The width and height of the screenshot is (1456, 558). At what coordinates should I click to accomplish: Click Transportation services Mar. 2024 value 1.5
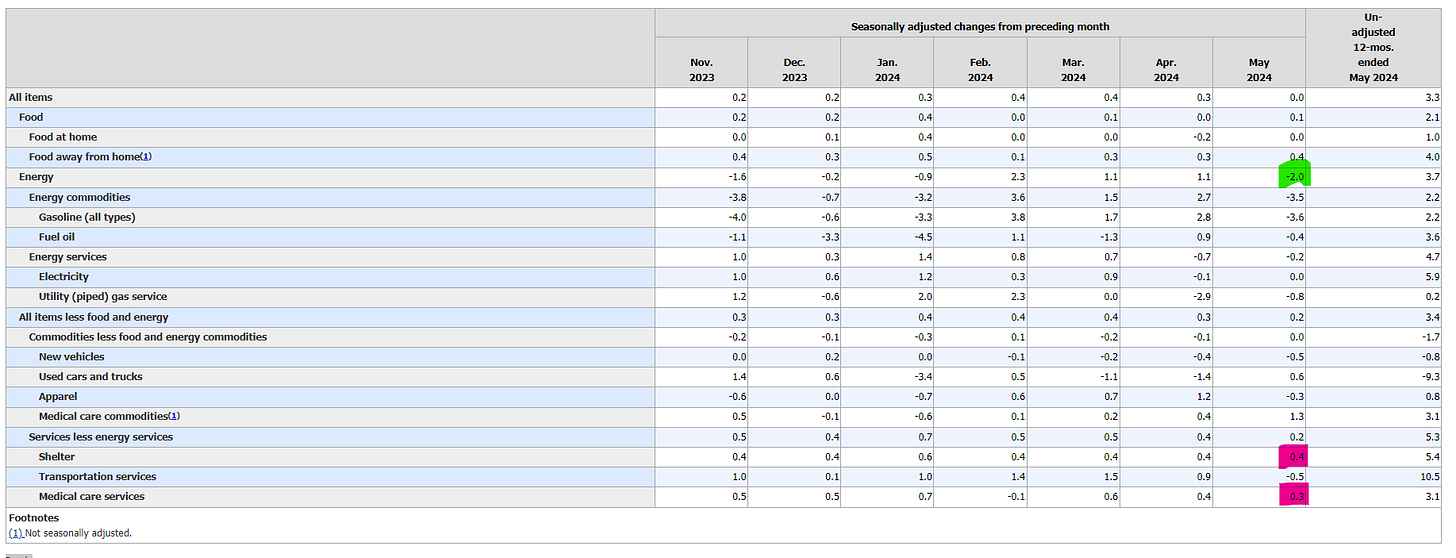click(x=1111, y=477)
